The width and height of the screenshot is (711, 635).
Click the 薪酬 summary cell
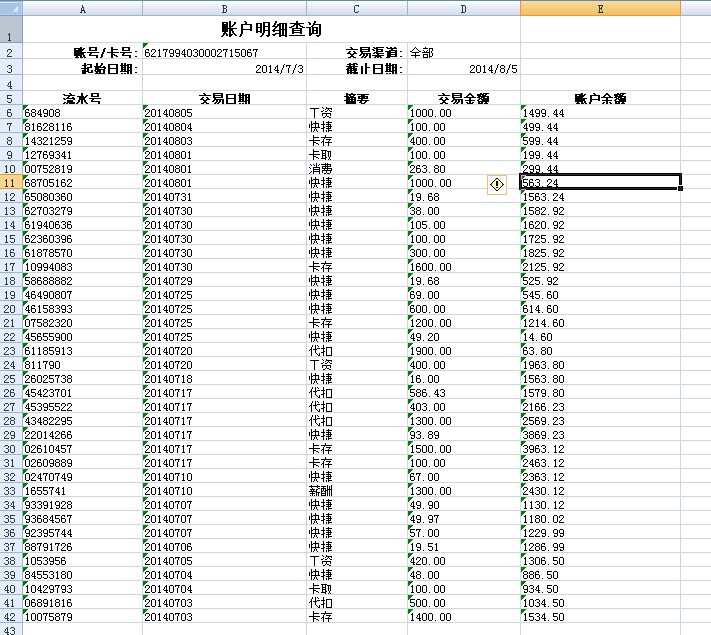[x=357, y=491]
